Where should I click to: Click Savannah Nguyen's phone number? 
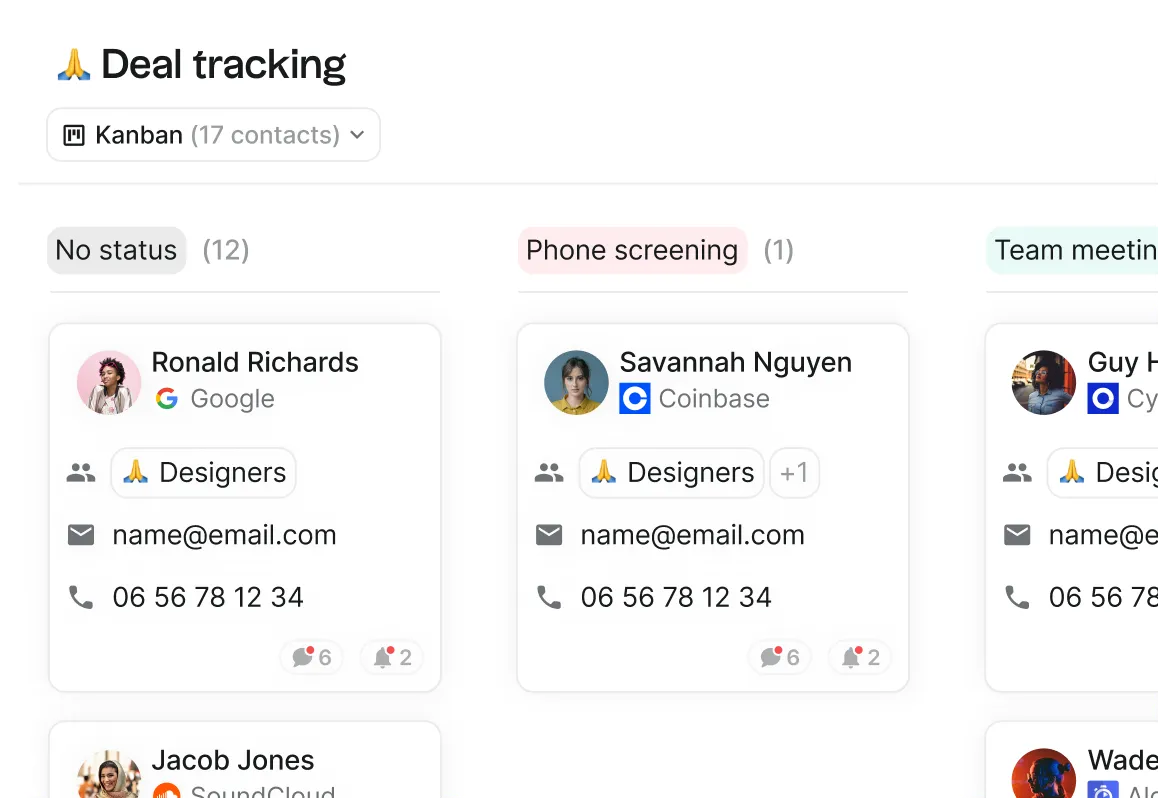click(676, 596)
